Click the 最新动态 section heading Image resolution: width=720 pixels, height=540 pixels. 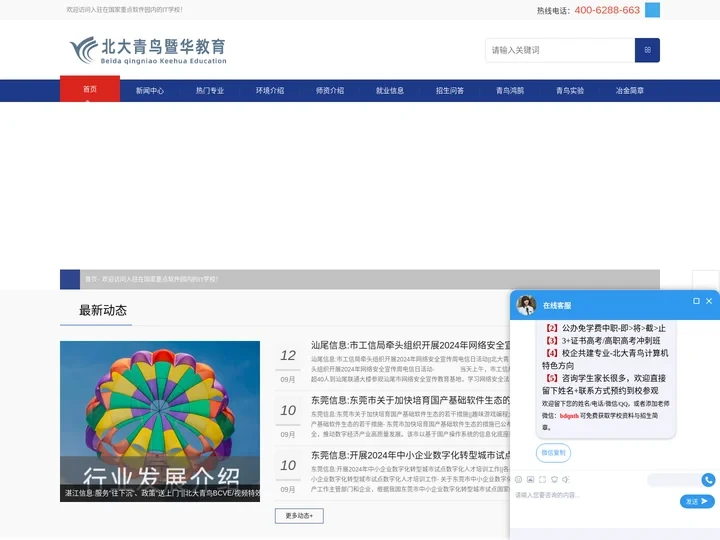click(x=103, y=310)
